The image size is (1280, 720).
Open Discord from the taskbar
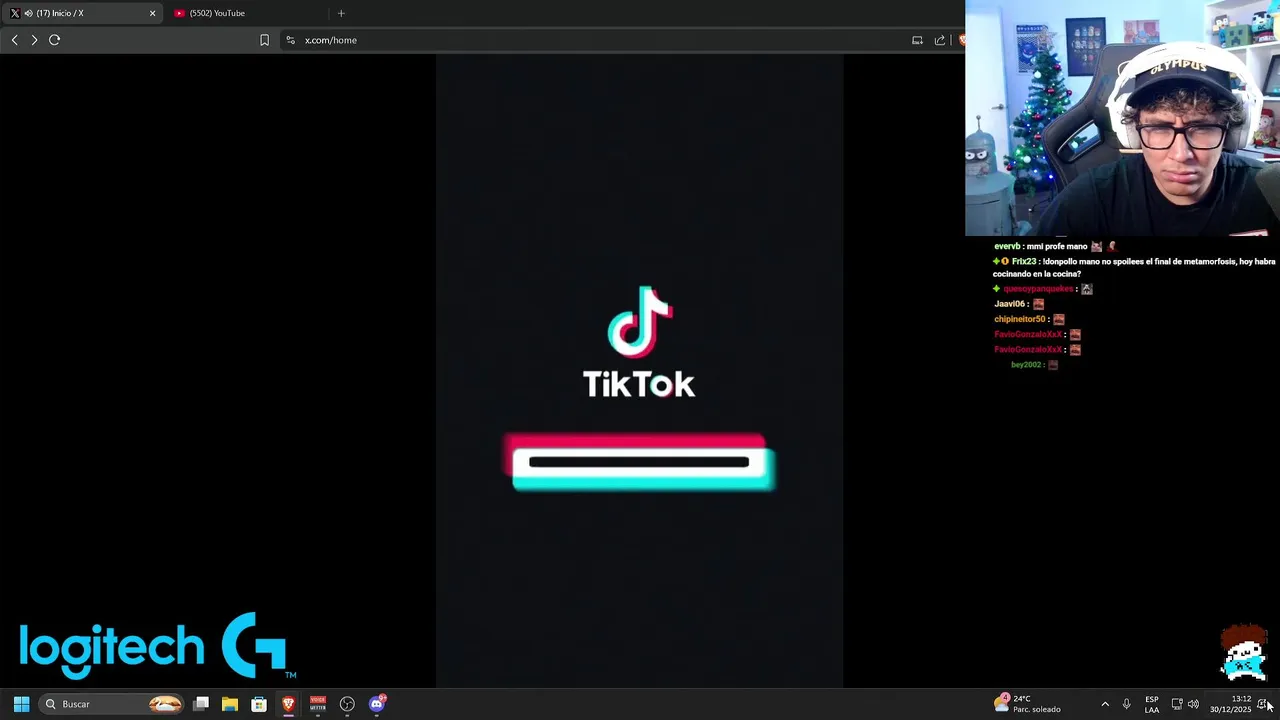point(377,704)
